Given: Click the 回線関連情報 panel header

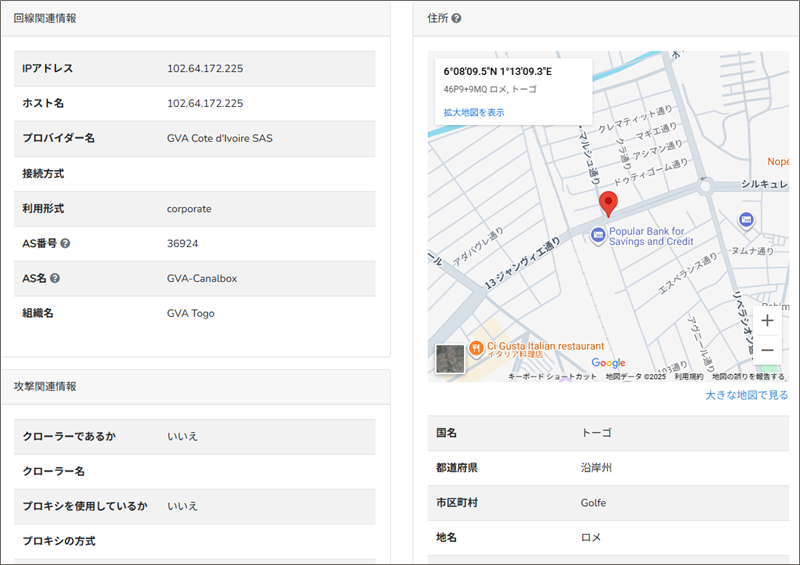Looking at the screenshot, I should click(45, 19).
